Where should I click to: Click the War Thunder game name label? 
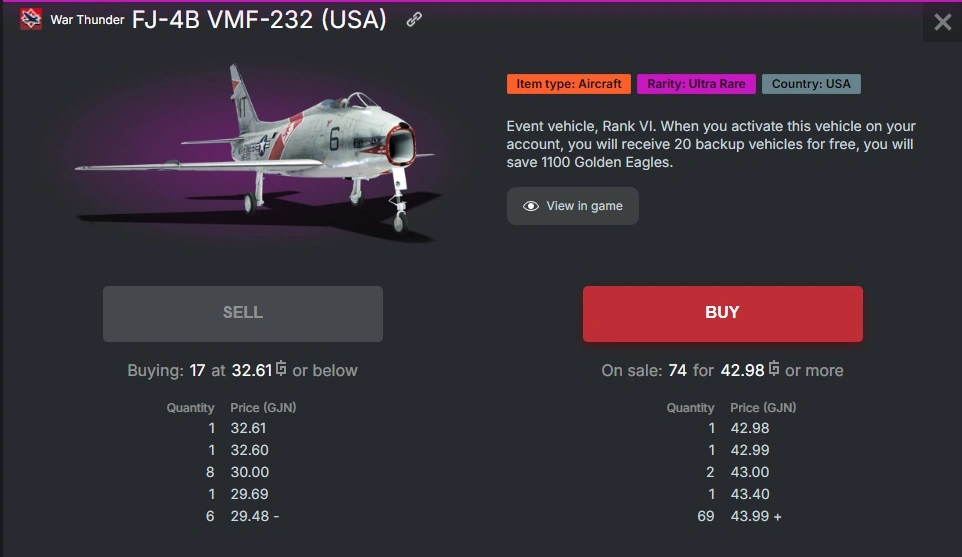pos(88,20)
